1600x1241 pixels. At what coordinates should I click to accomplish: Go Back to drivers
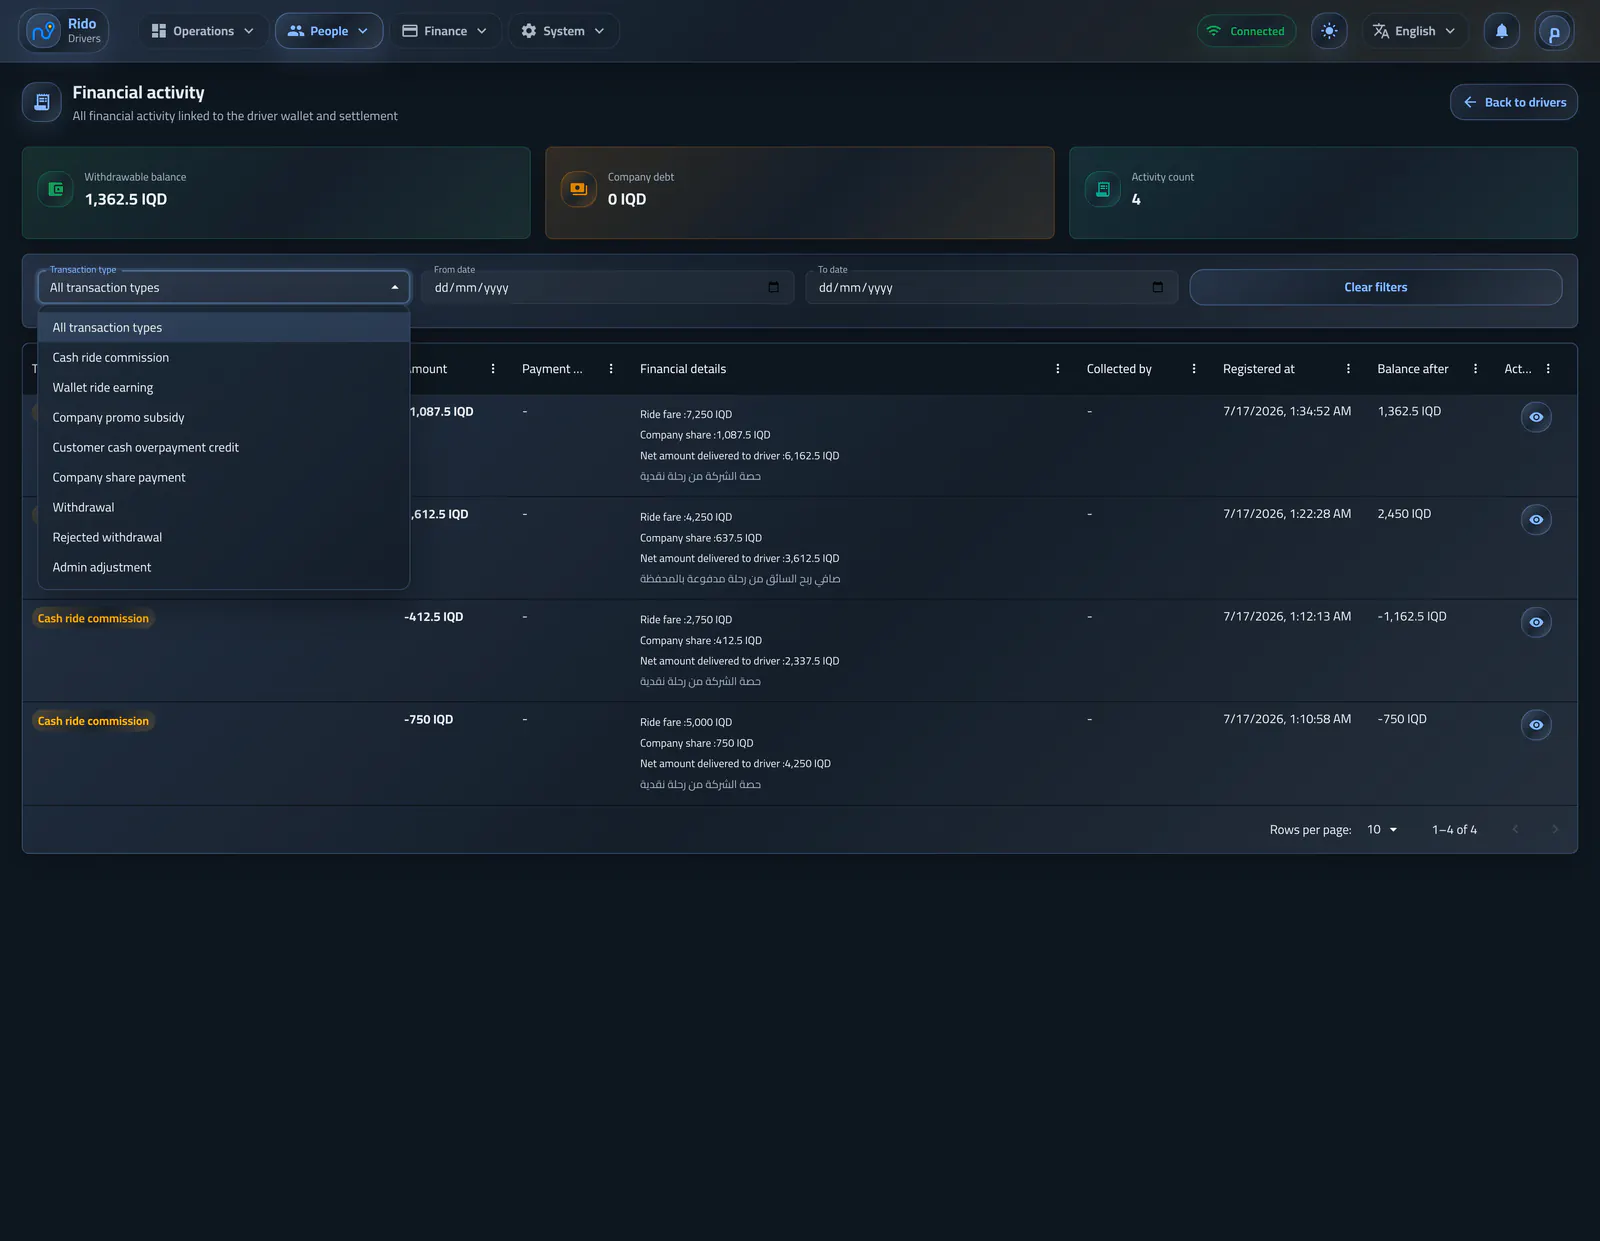pos(1514,102)
